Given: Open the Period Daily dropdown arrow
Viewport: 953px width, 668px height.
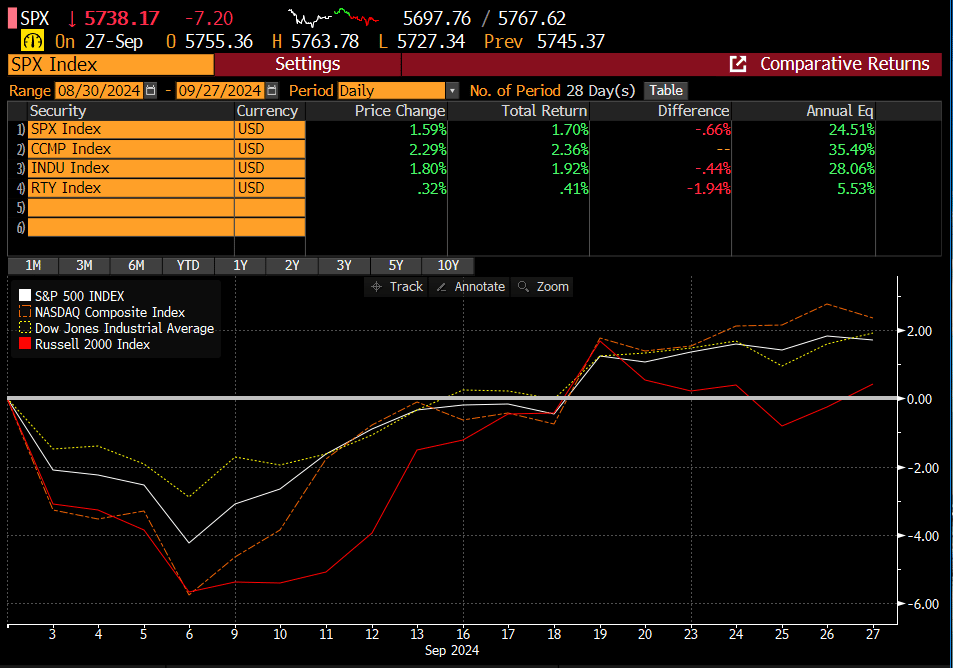Looking at the screenshot, I should 452,91.
